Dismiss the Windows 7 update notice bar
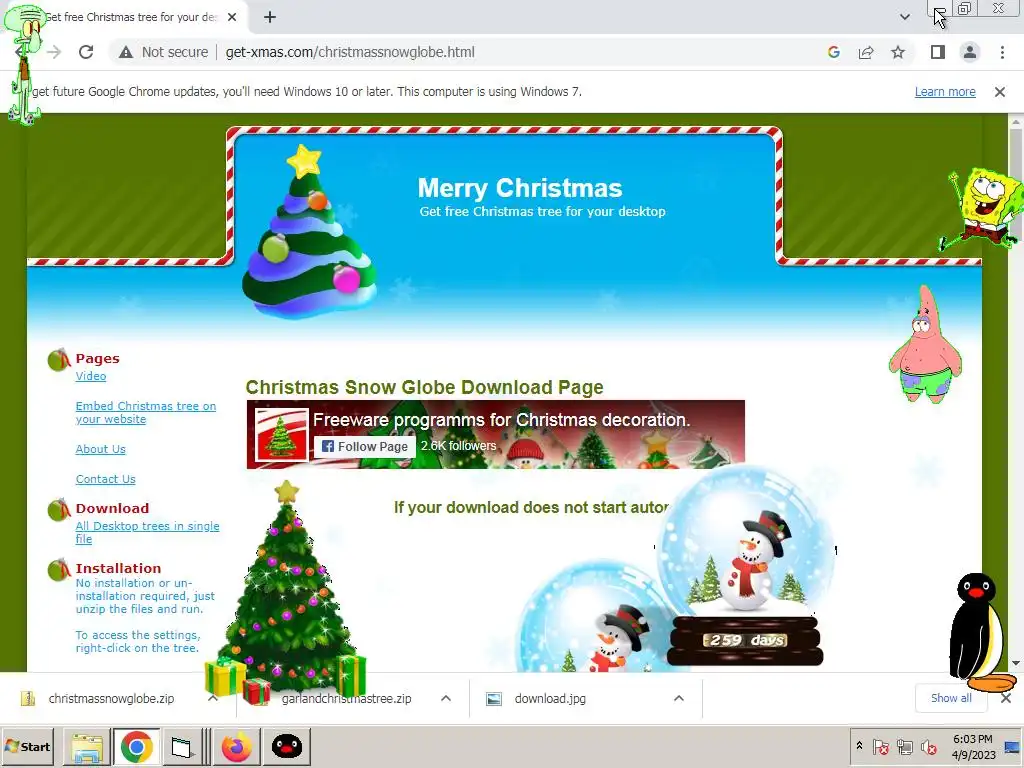1024x768 pixels. click(x=1000, y=92)
